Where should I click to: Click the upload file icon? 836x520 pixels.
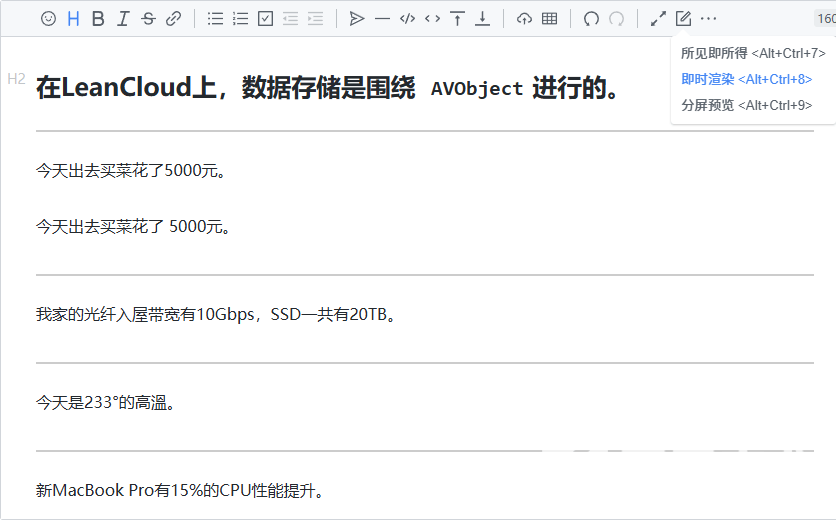(524, 18)
